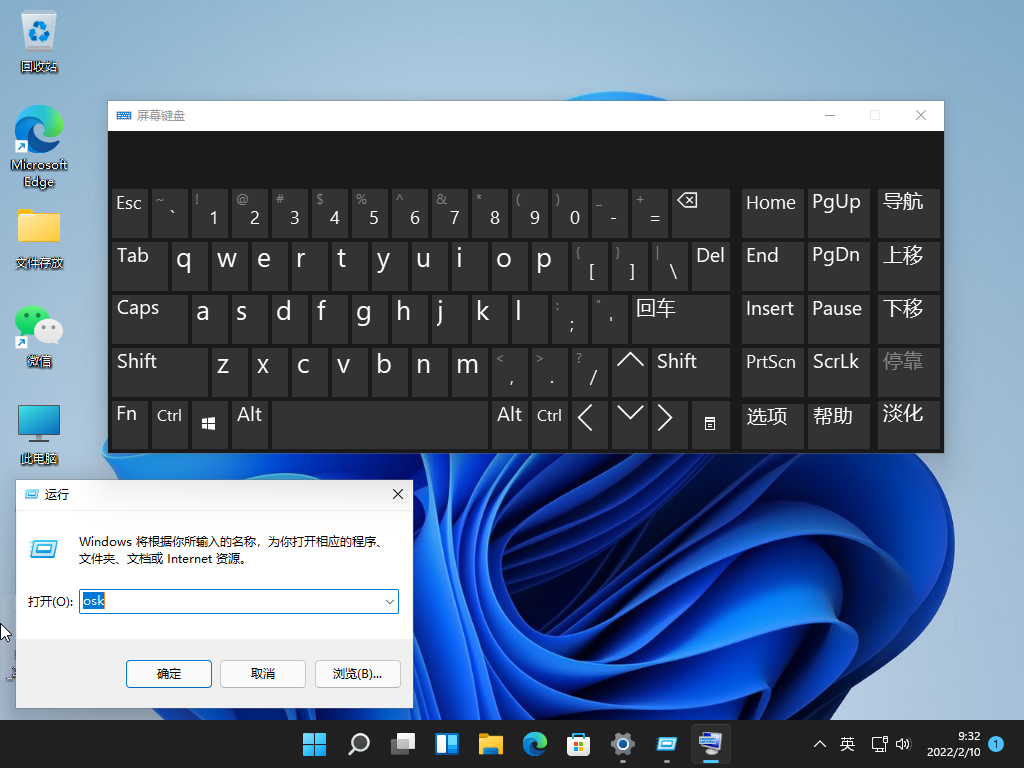The image size is (1024, 768).
Task: Open 浏览 to browse for a program
Action: coord(357,673)
